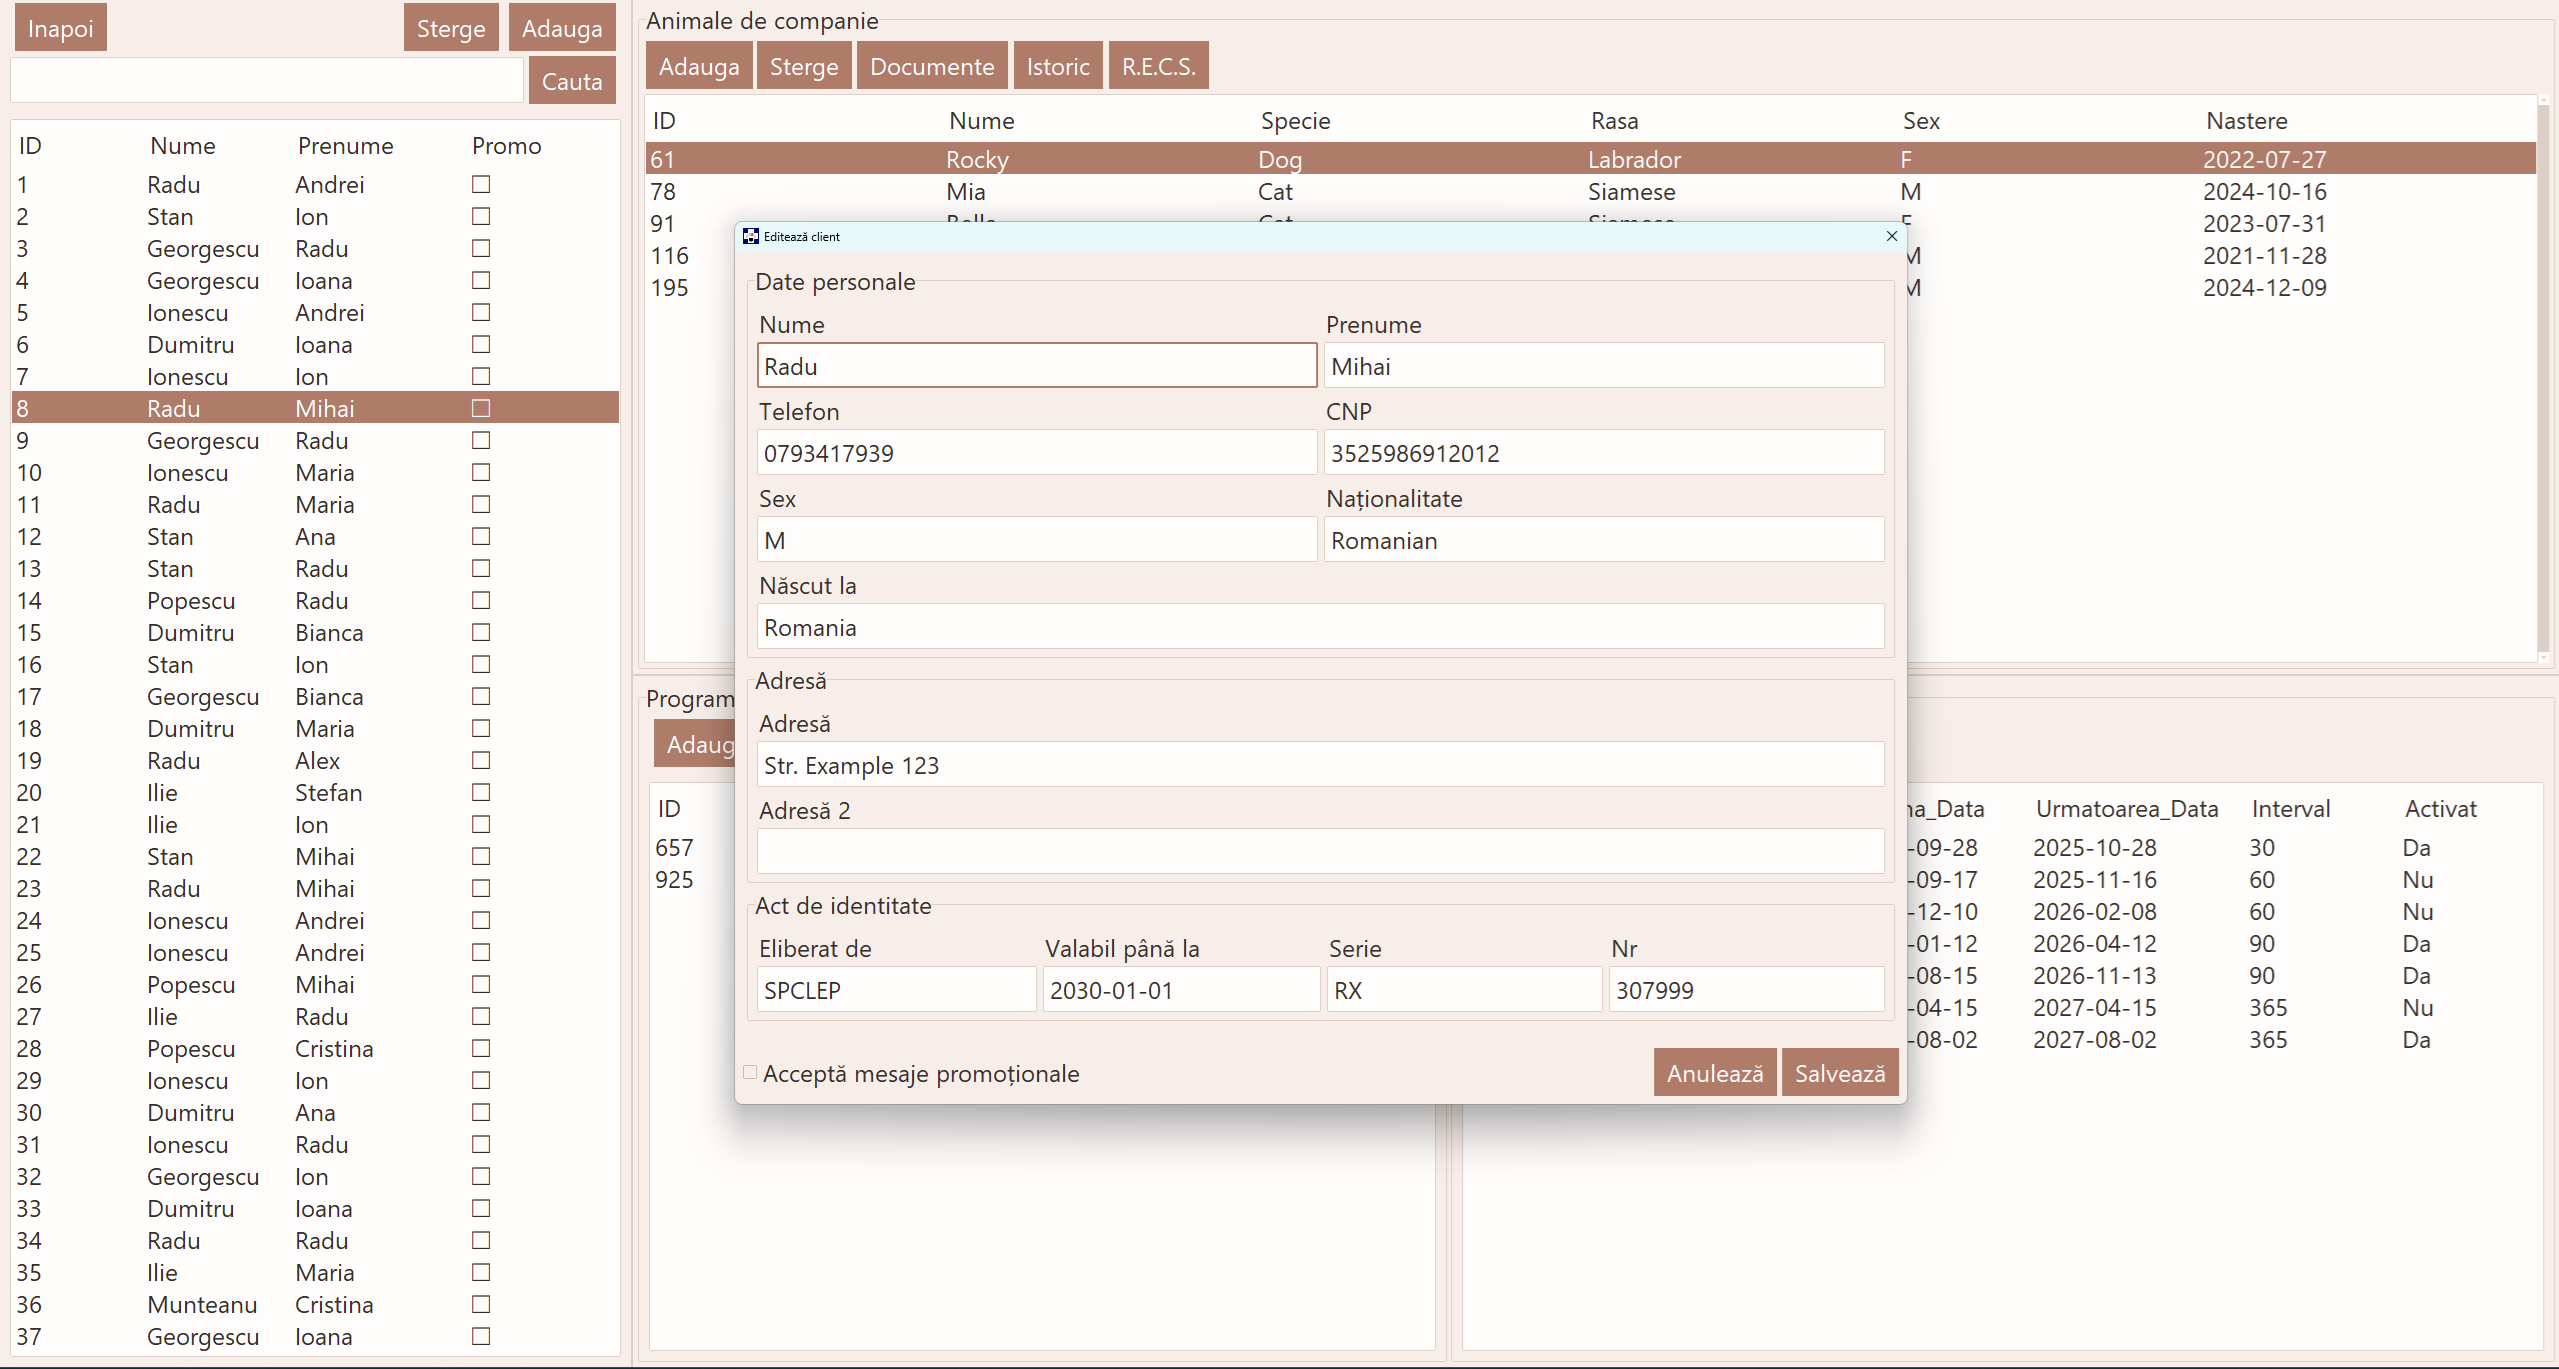Focus the Prenume field containing Mihai

click(1604, 366)
